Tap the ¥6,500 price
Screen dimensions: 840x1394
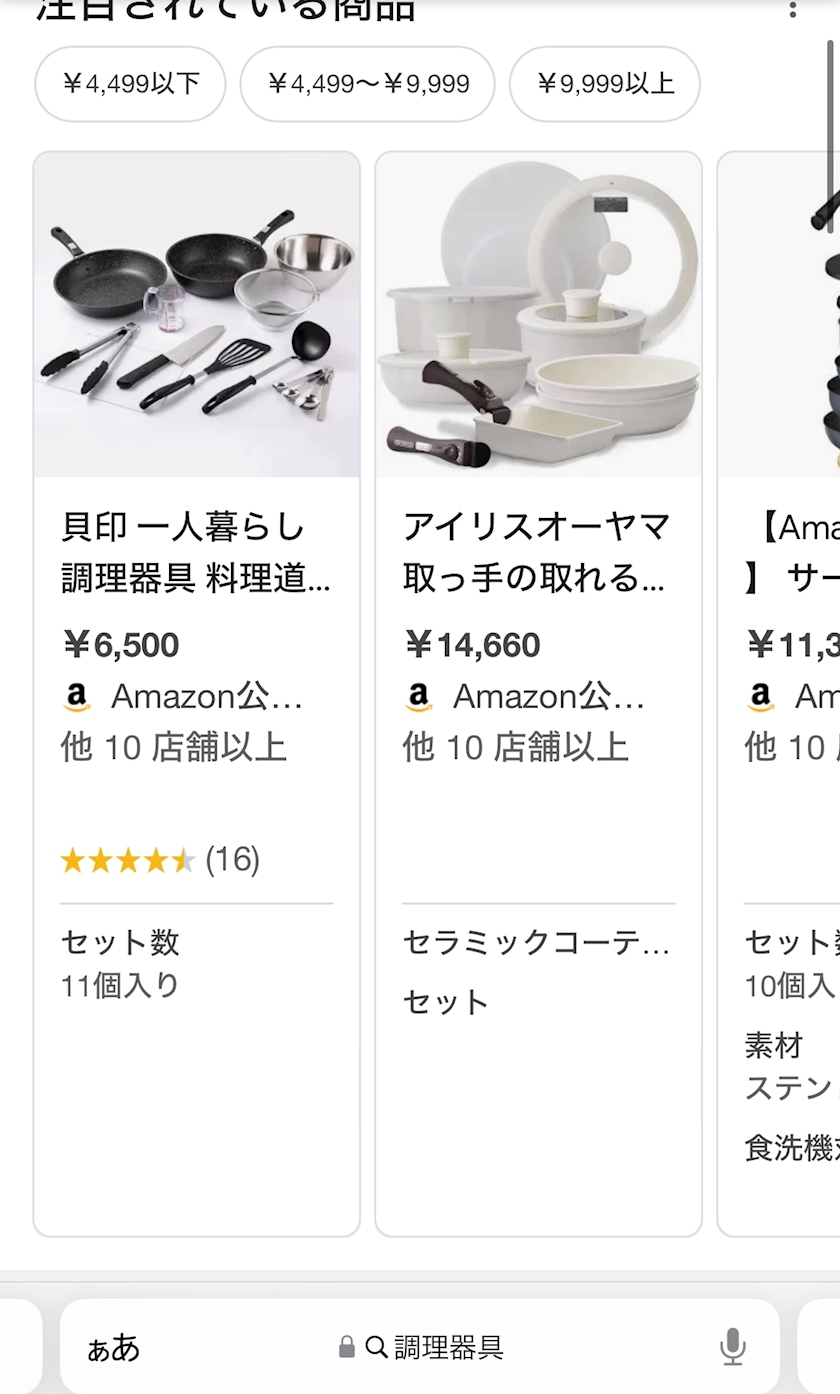click(x=121, y=645)
